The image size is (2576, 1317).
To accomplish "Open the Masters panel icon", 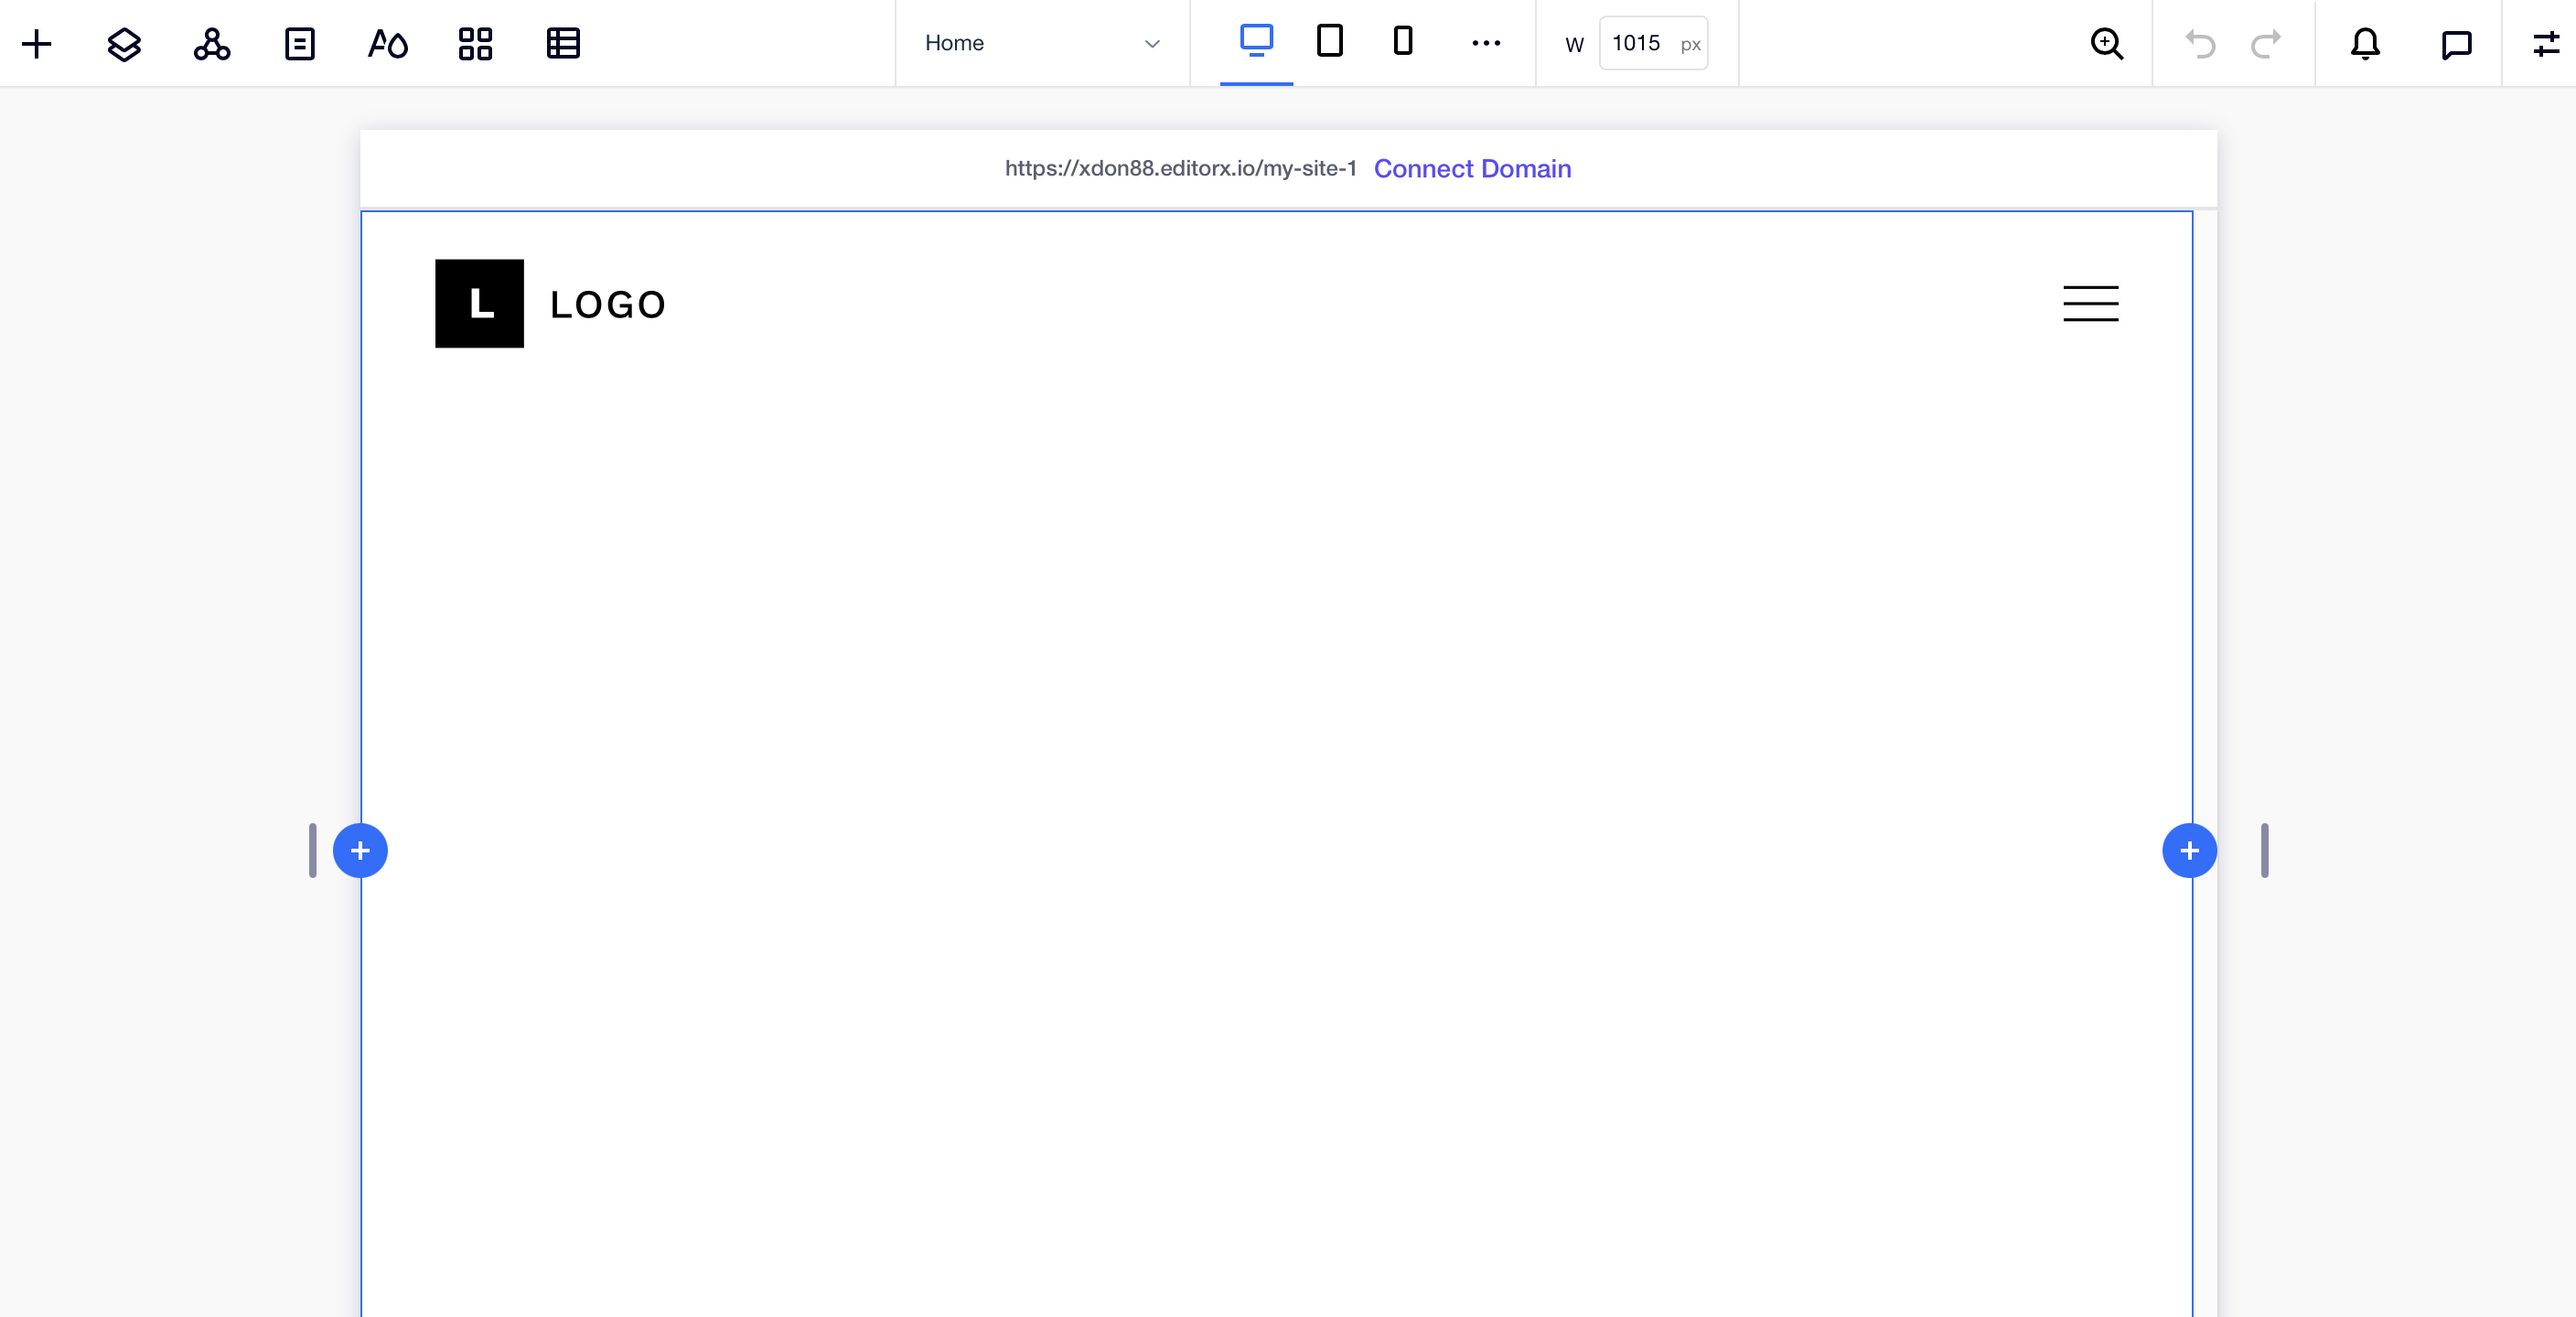I will click(x=212, y=43).
